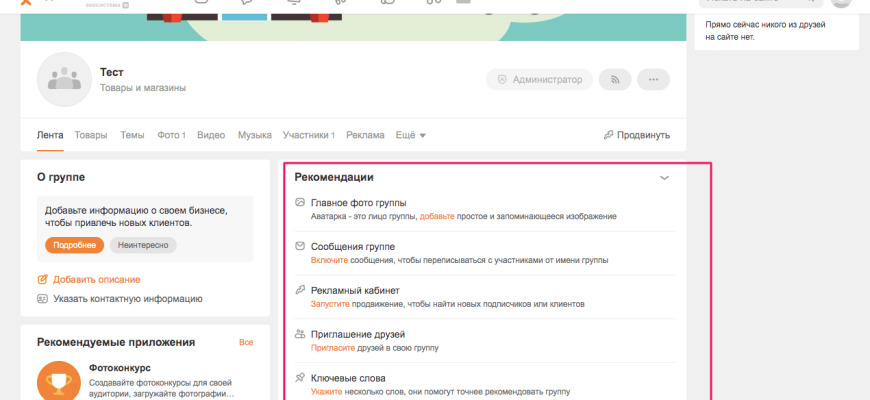This screenshot has width=870, height=400.
Task: Expand the Ещё dropdown in group tabs
Action: [411, 135]
